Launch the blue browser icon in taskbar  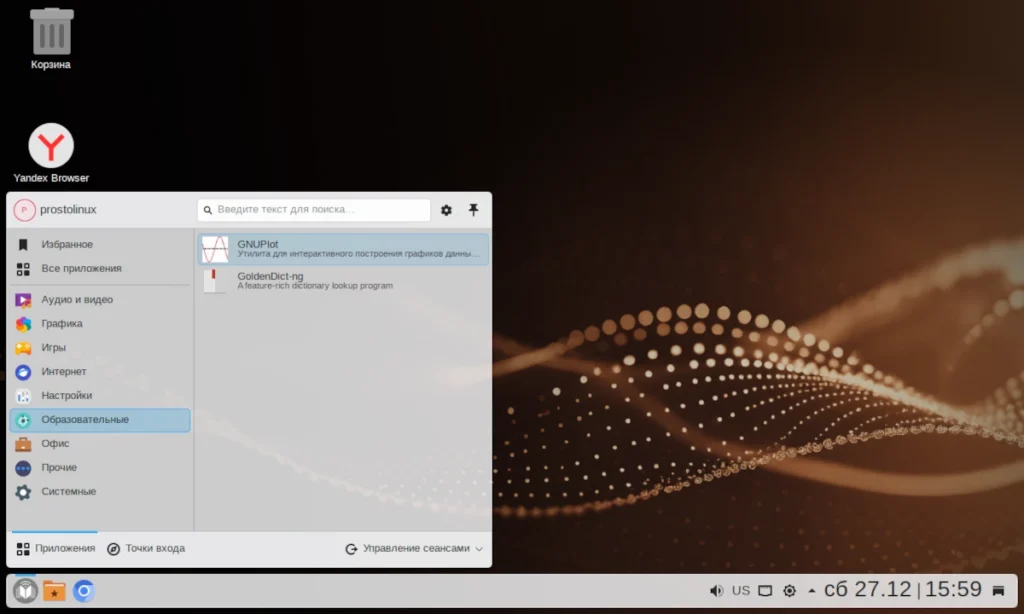coord(84,591)
